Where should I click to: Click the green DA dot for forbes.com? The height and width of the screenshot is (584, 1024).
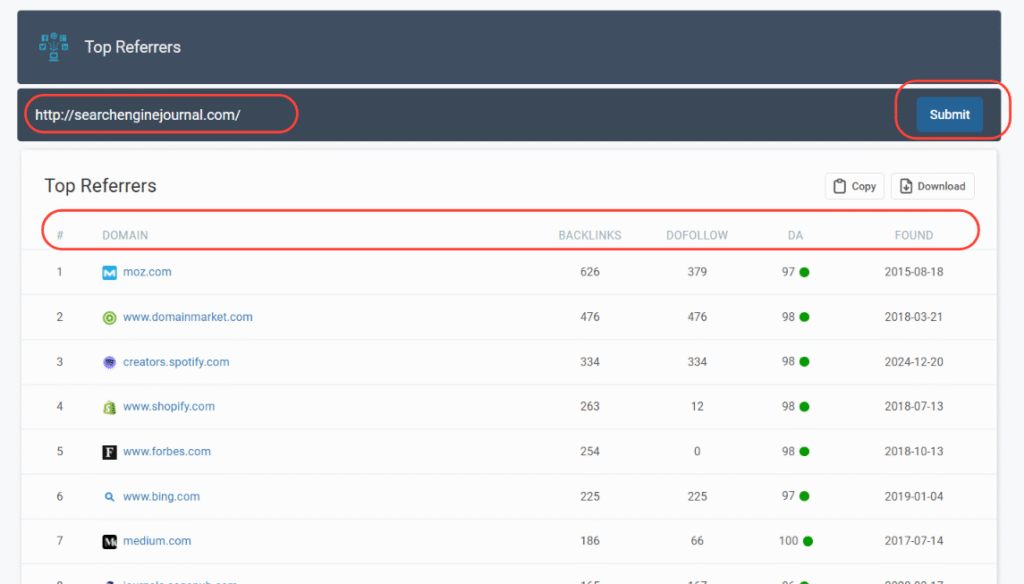805,451
